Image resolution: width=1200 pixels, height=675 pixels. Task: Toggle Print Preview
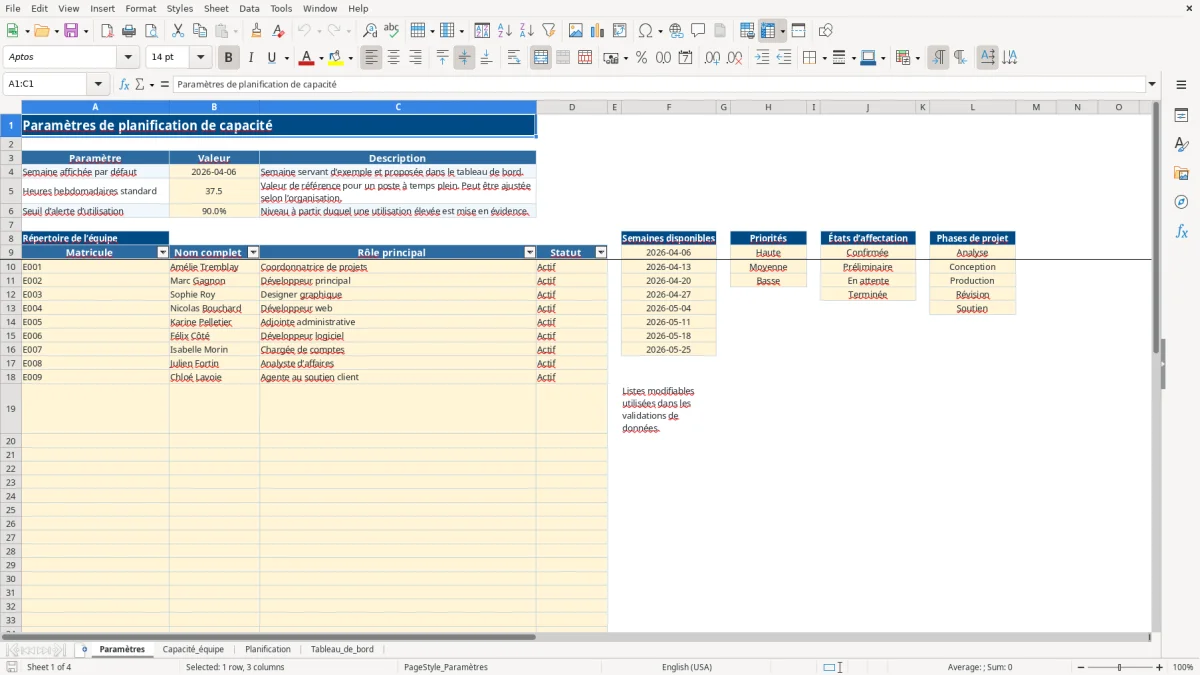(151, 31)
